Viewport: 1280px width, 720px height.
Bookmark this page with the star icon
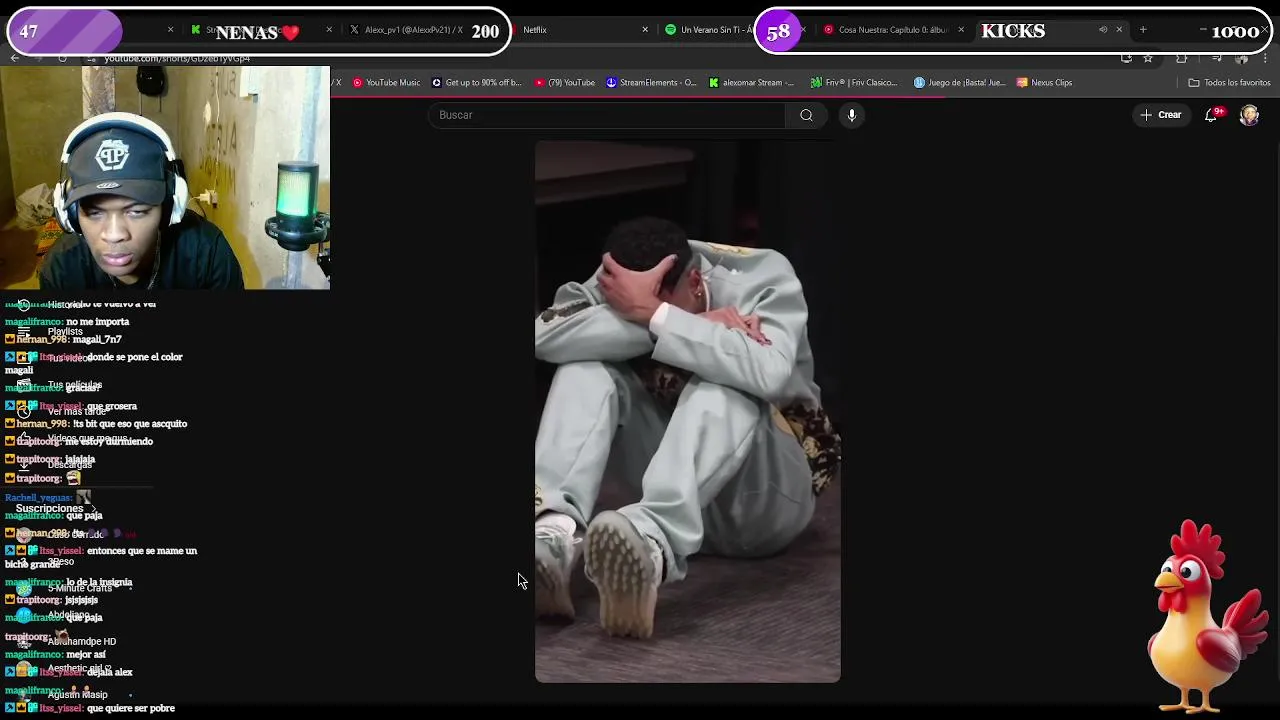click(1148, 58)
